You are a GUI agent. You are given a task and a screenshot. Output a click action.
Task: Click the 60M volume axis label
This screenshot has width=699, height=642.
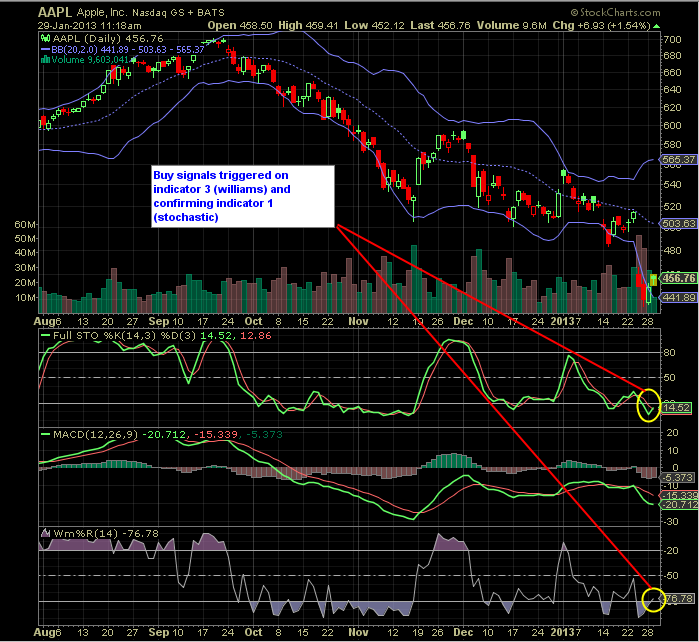[x=25, y=224]
